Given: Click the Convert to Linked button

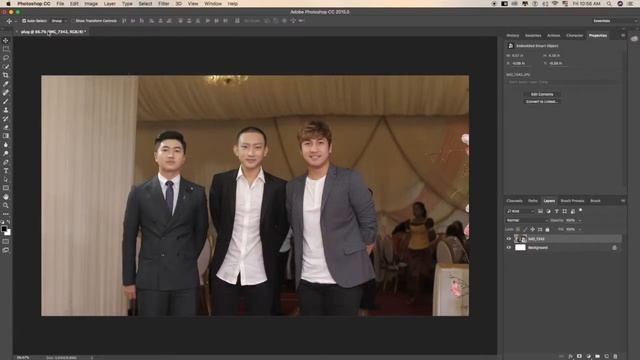Looking at the screenshot, I should pyautogui.click(x=542, y=102).
